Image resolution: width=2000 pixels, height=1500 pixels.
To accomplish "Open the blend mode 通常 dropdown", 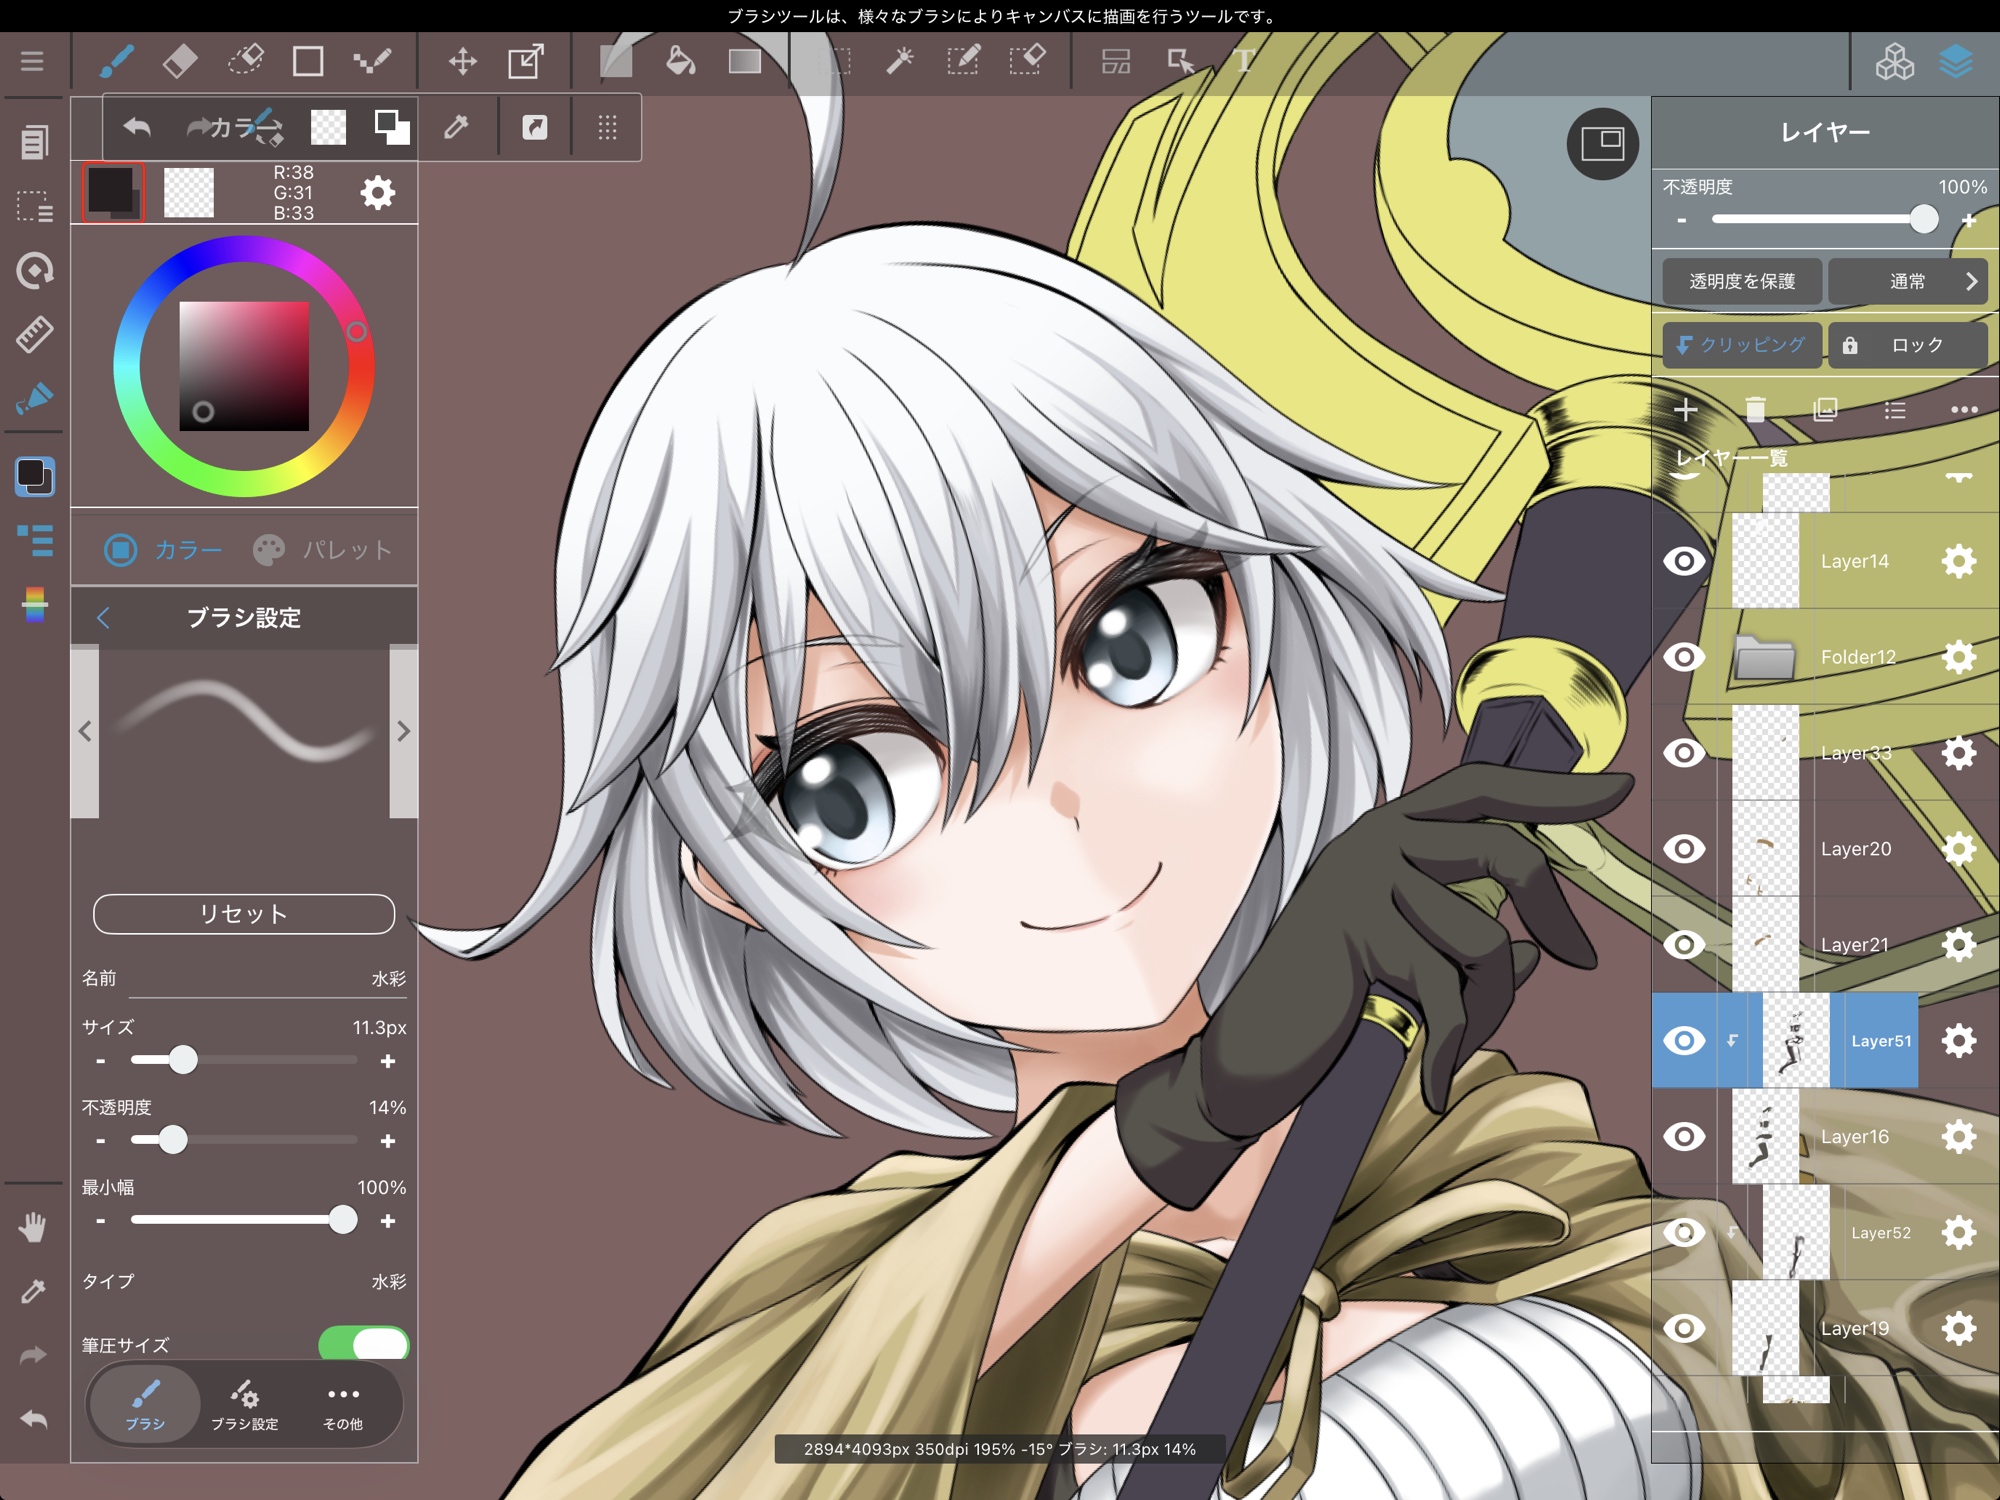I will pyautogui.click(x=1908, y=282).
